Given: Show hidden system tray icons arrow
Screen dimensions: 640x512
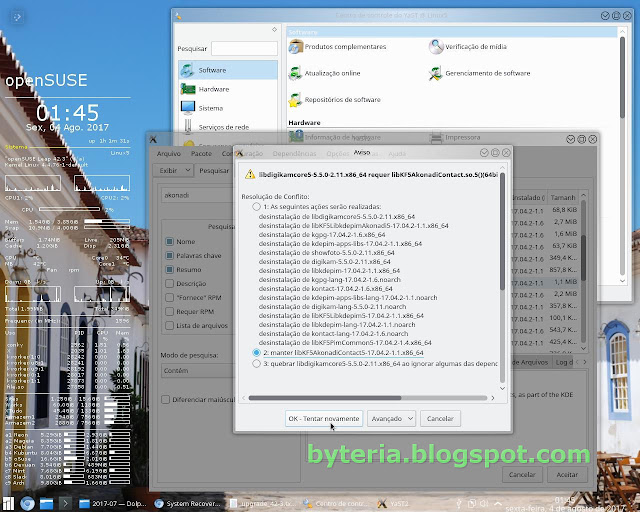Looking at the screenshot, I should pos(498,503).
